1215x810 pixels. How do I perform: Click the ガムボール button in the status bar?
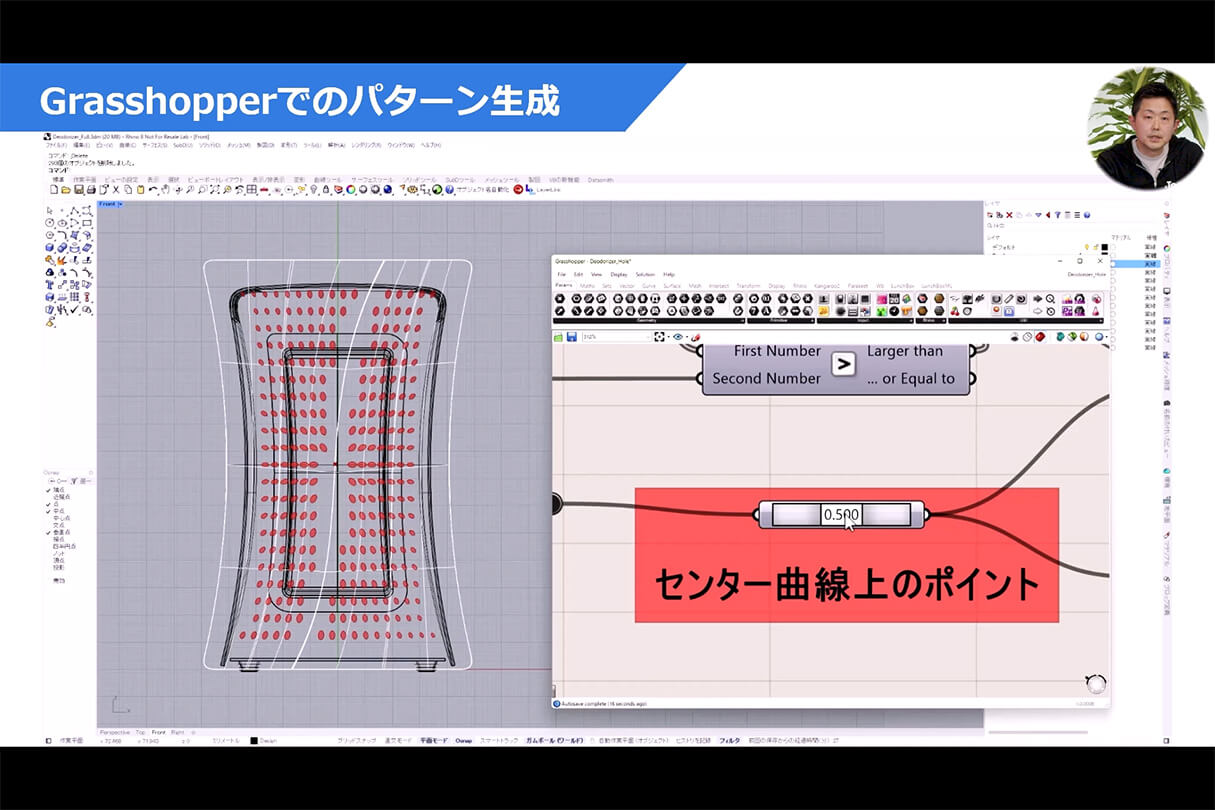coord(553,740)
